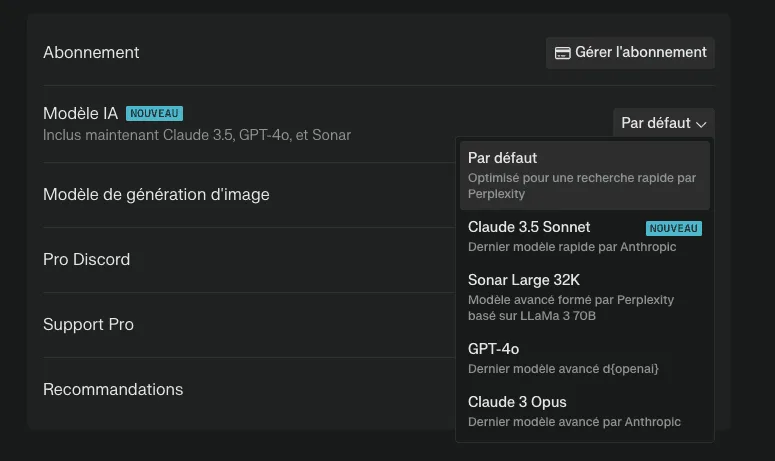
Task: Select GPT-4o from model list
Action: coord(585,358)
